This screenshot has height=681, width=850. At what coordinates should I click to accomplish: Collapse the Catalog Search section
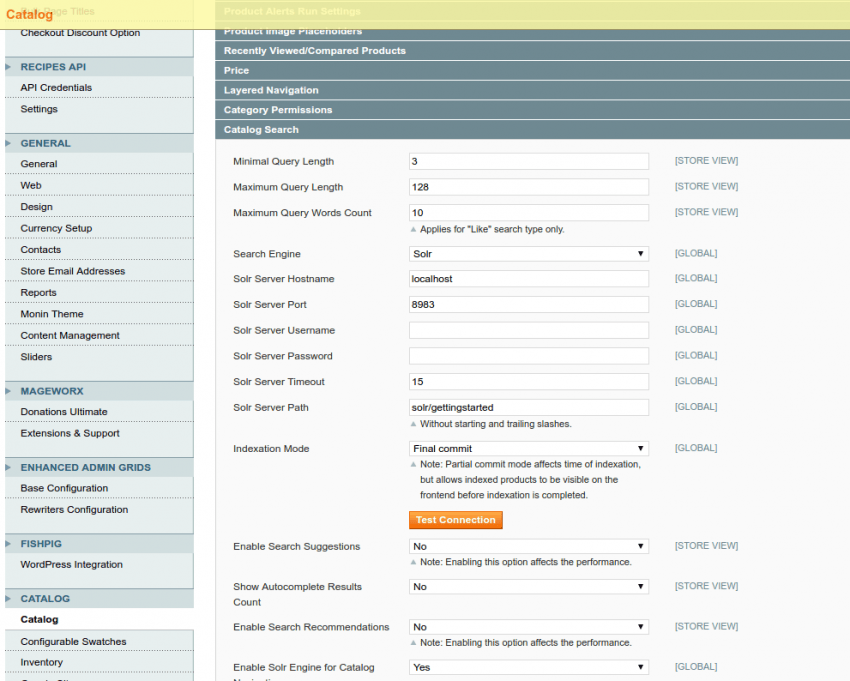pyautogui.click(x=532, y=130)
